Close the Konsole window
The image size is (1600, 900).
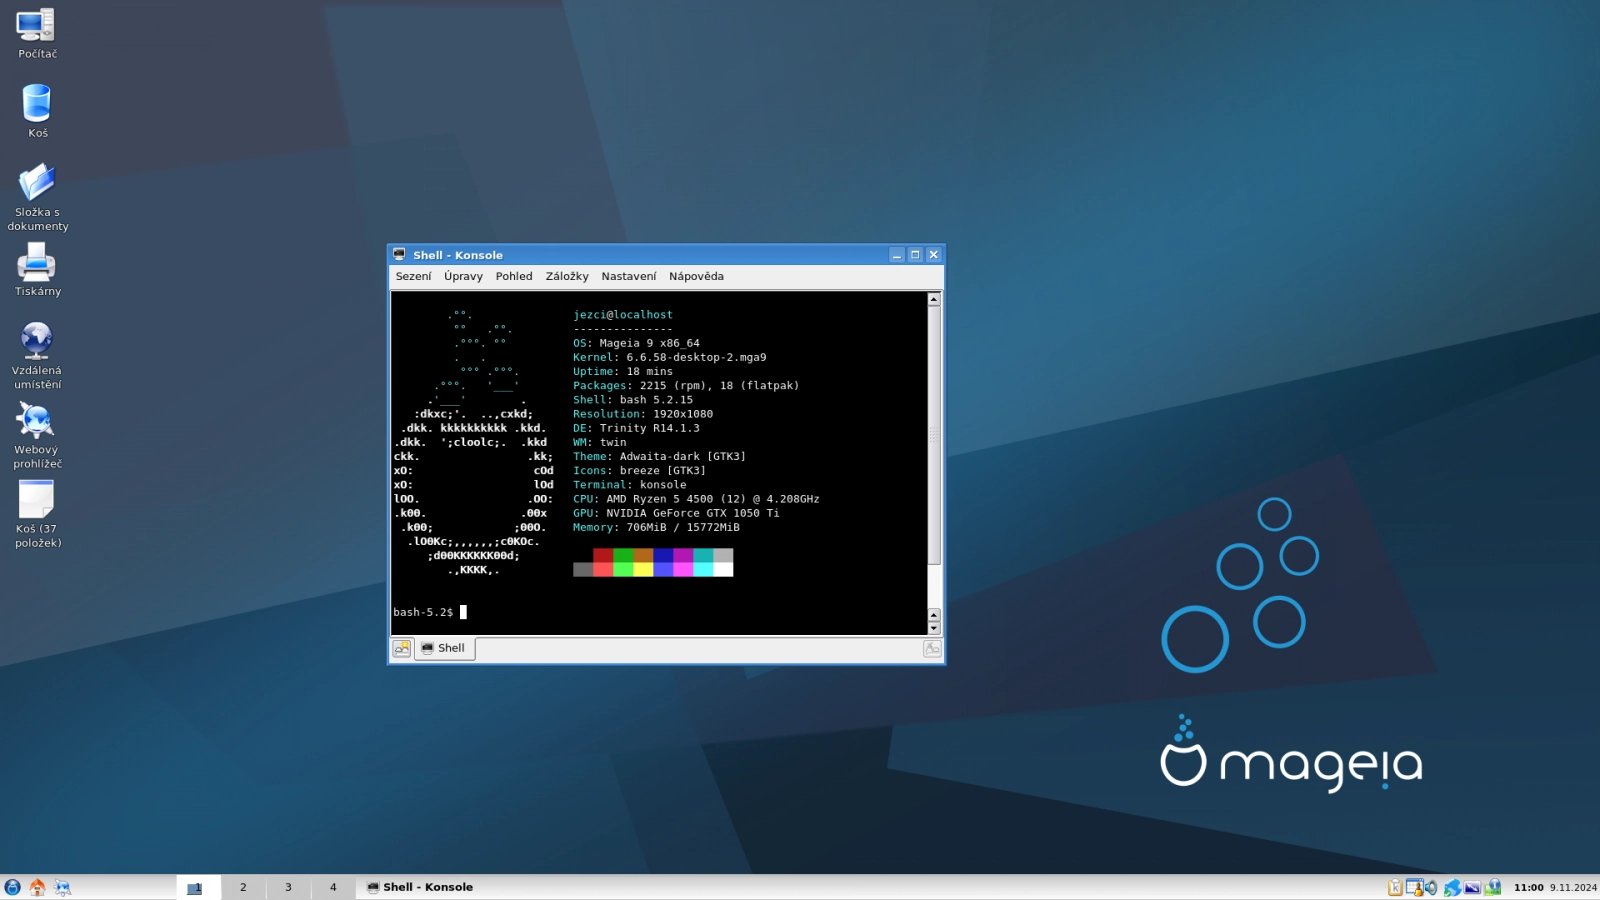(x=934, y=255)
